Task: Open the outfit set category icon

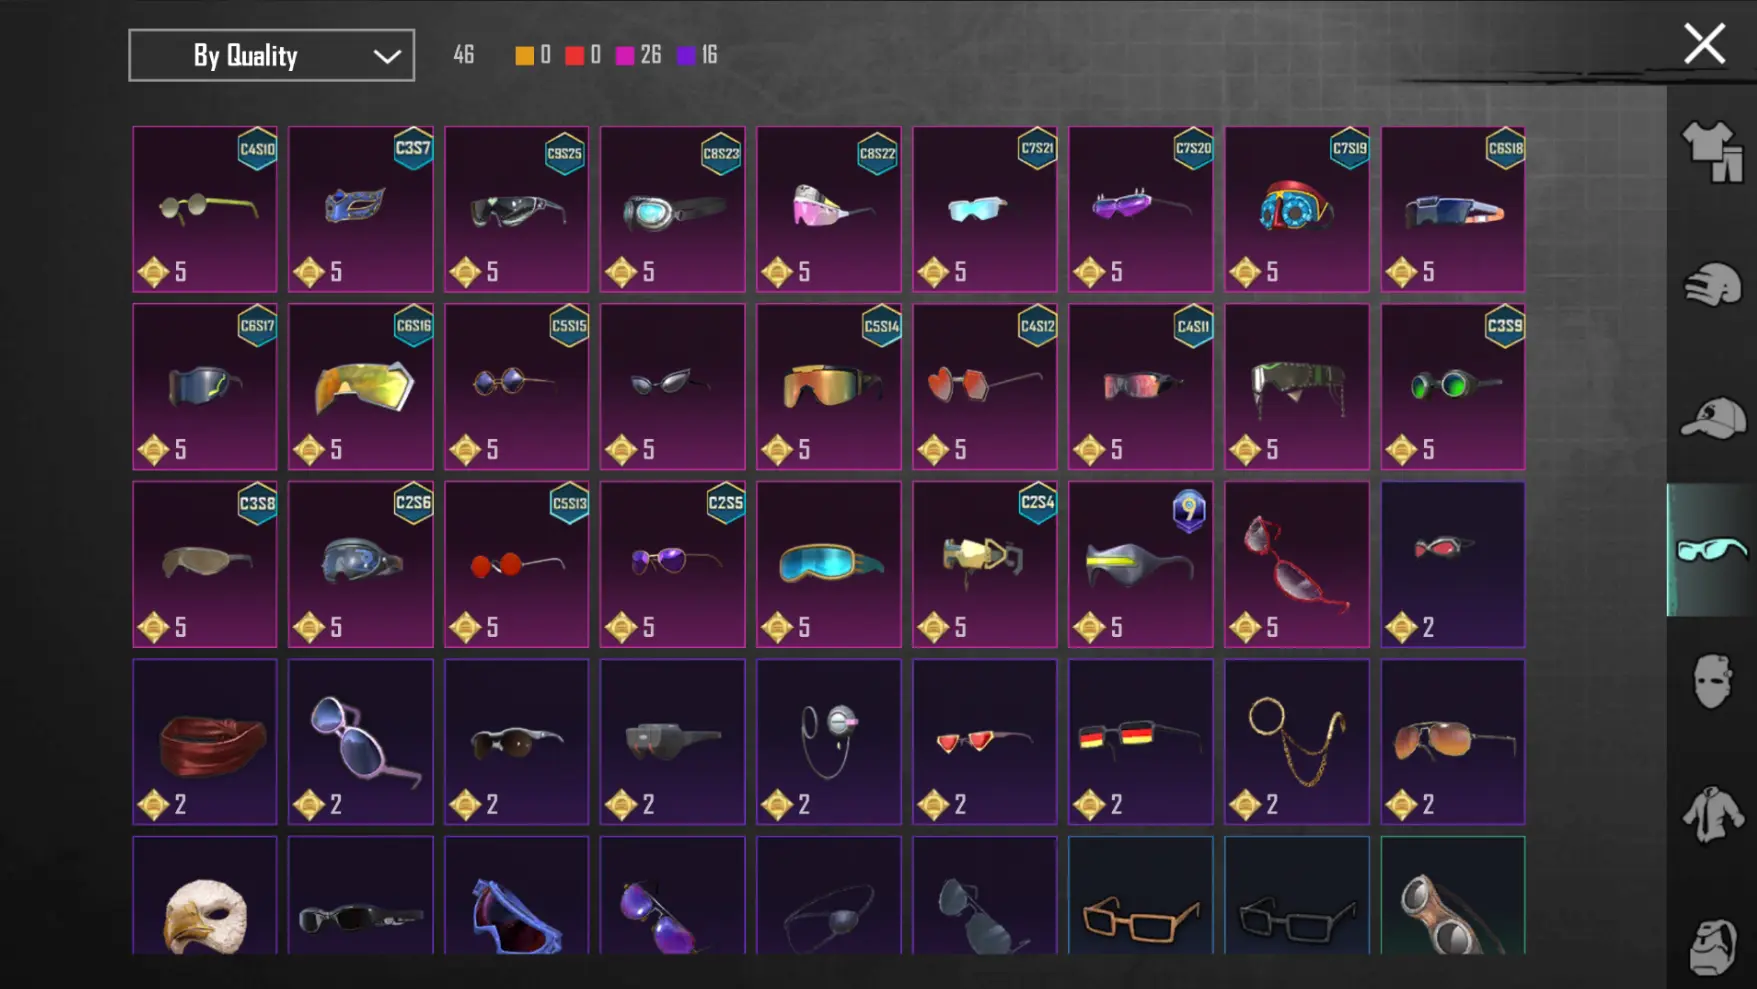Action: pos(1712,152)
